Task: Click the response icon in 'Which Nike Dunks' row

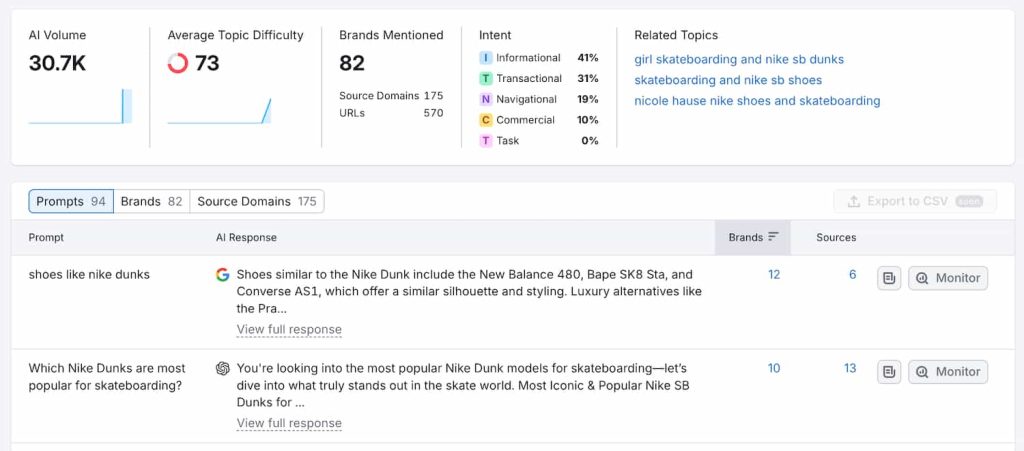Action: click(x=889, y=372)
